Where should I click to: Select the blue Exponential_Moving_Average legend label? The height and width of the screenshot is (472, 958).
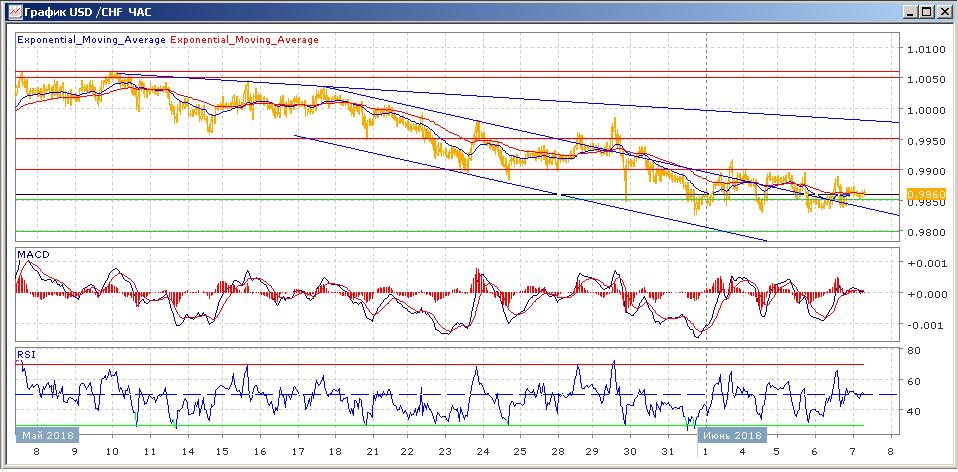click(x=92, y=40)
